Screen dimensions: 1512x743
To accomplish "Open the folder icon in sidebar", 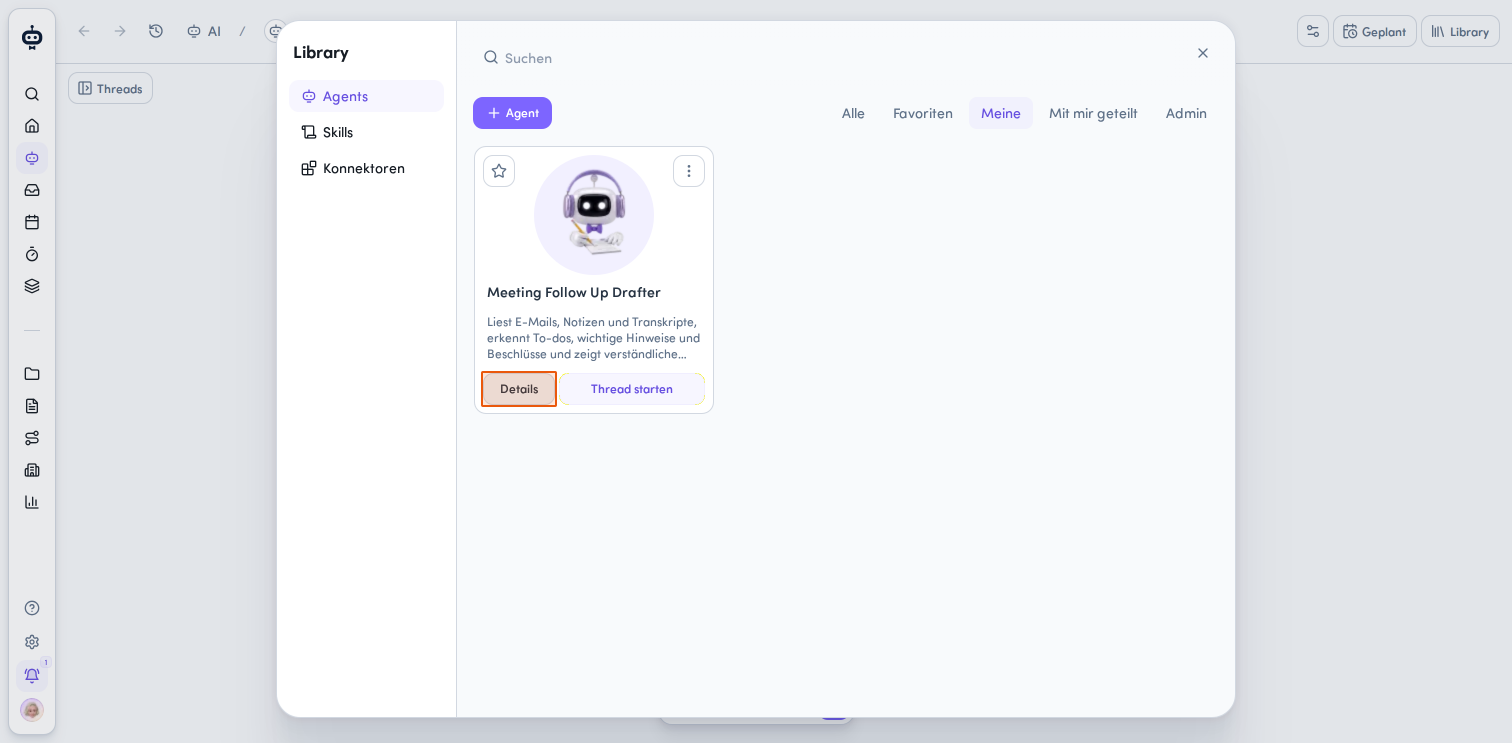I will (x=32, y=374).
